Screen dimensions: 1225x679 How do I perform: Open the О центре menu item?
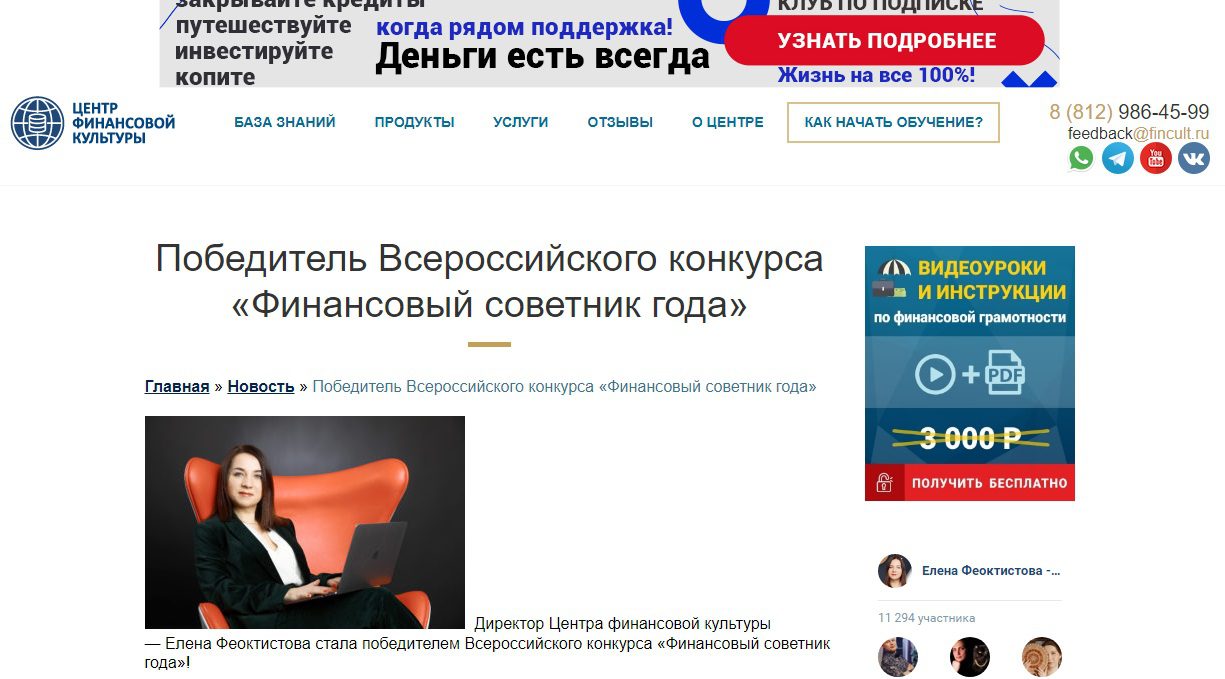point(728,122)
